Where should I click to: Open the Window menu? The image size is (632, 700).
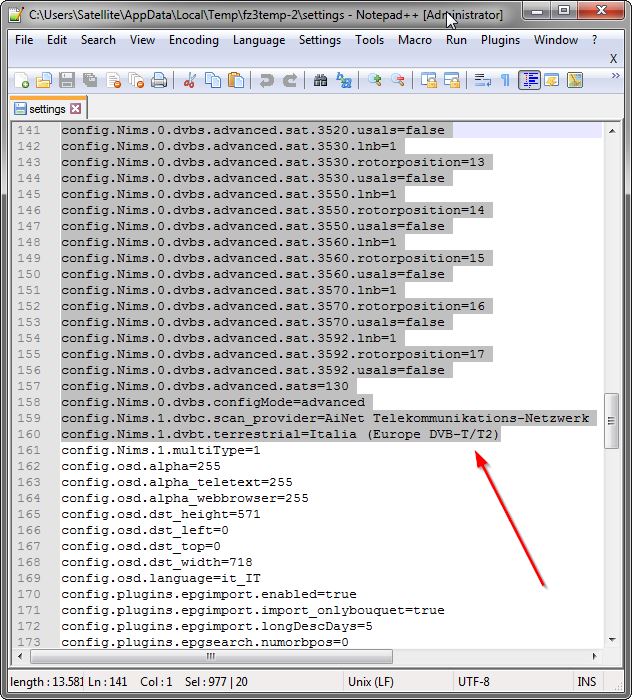(x=556, y=40)
